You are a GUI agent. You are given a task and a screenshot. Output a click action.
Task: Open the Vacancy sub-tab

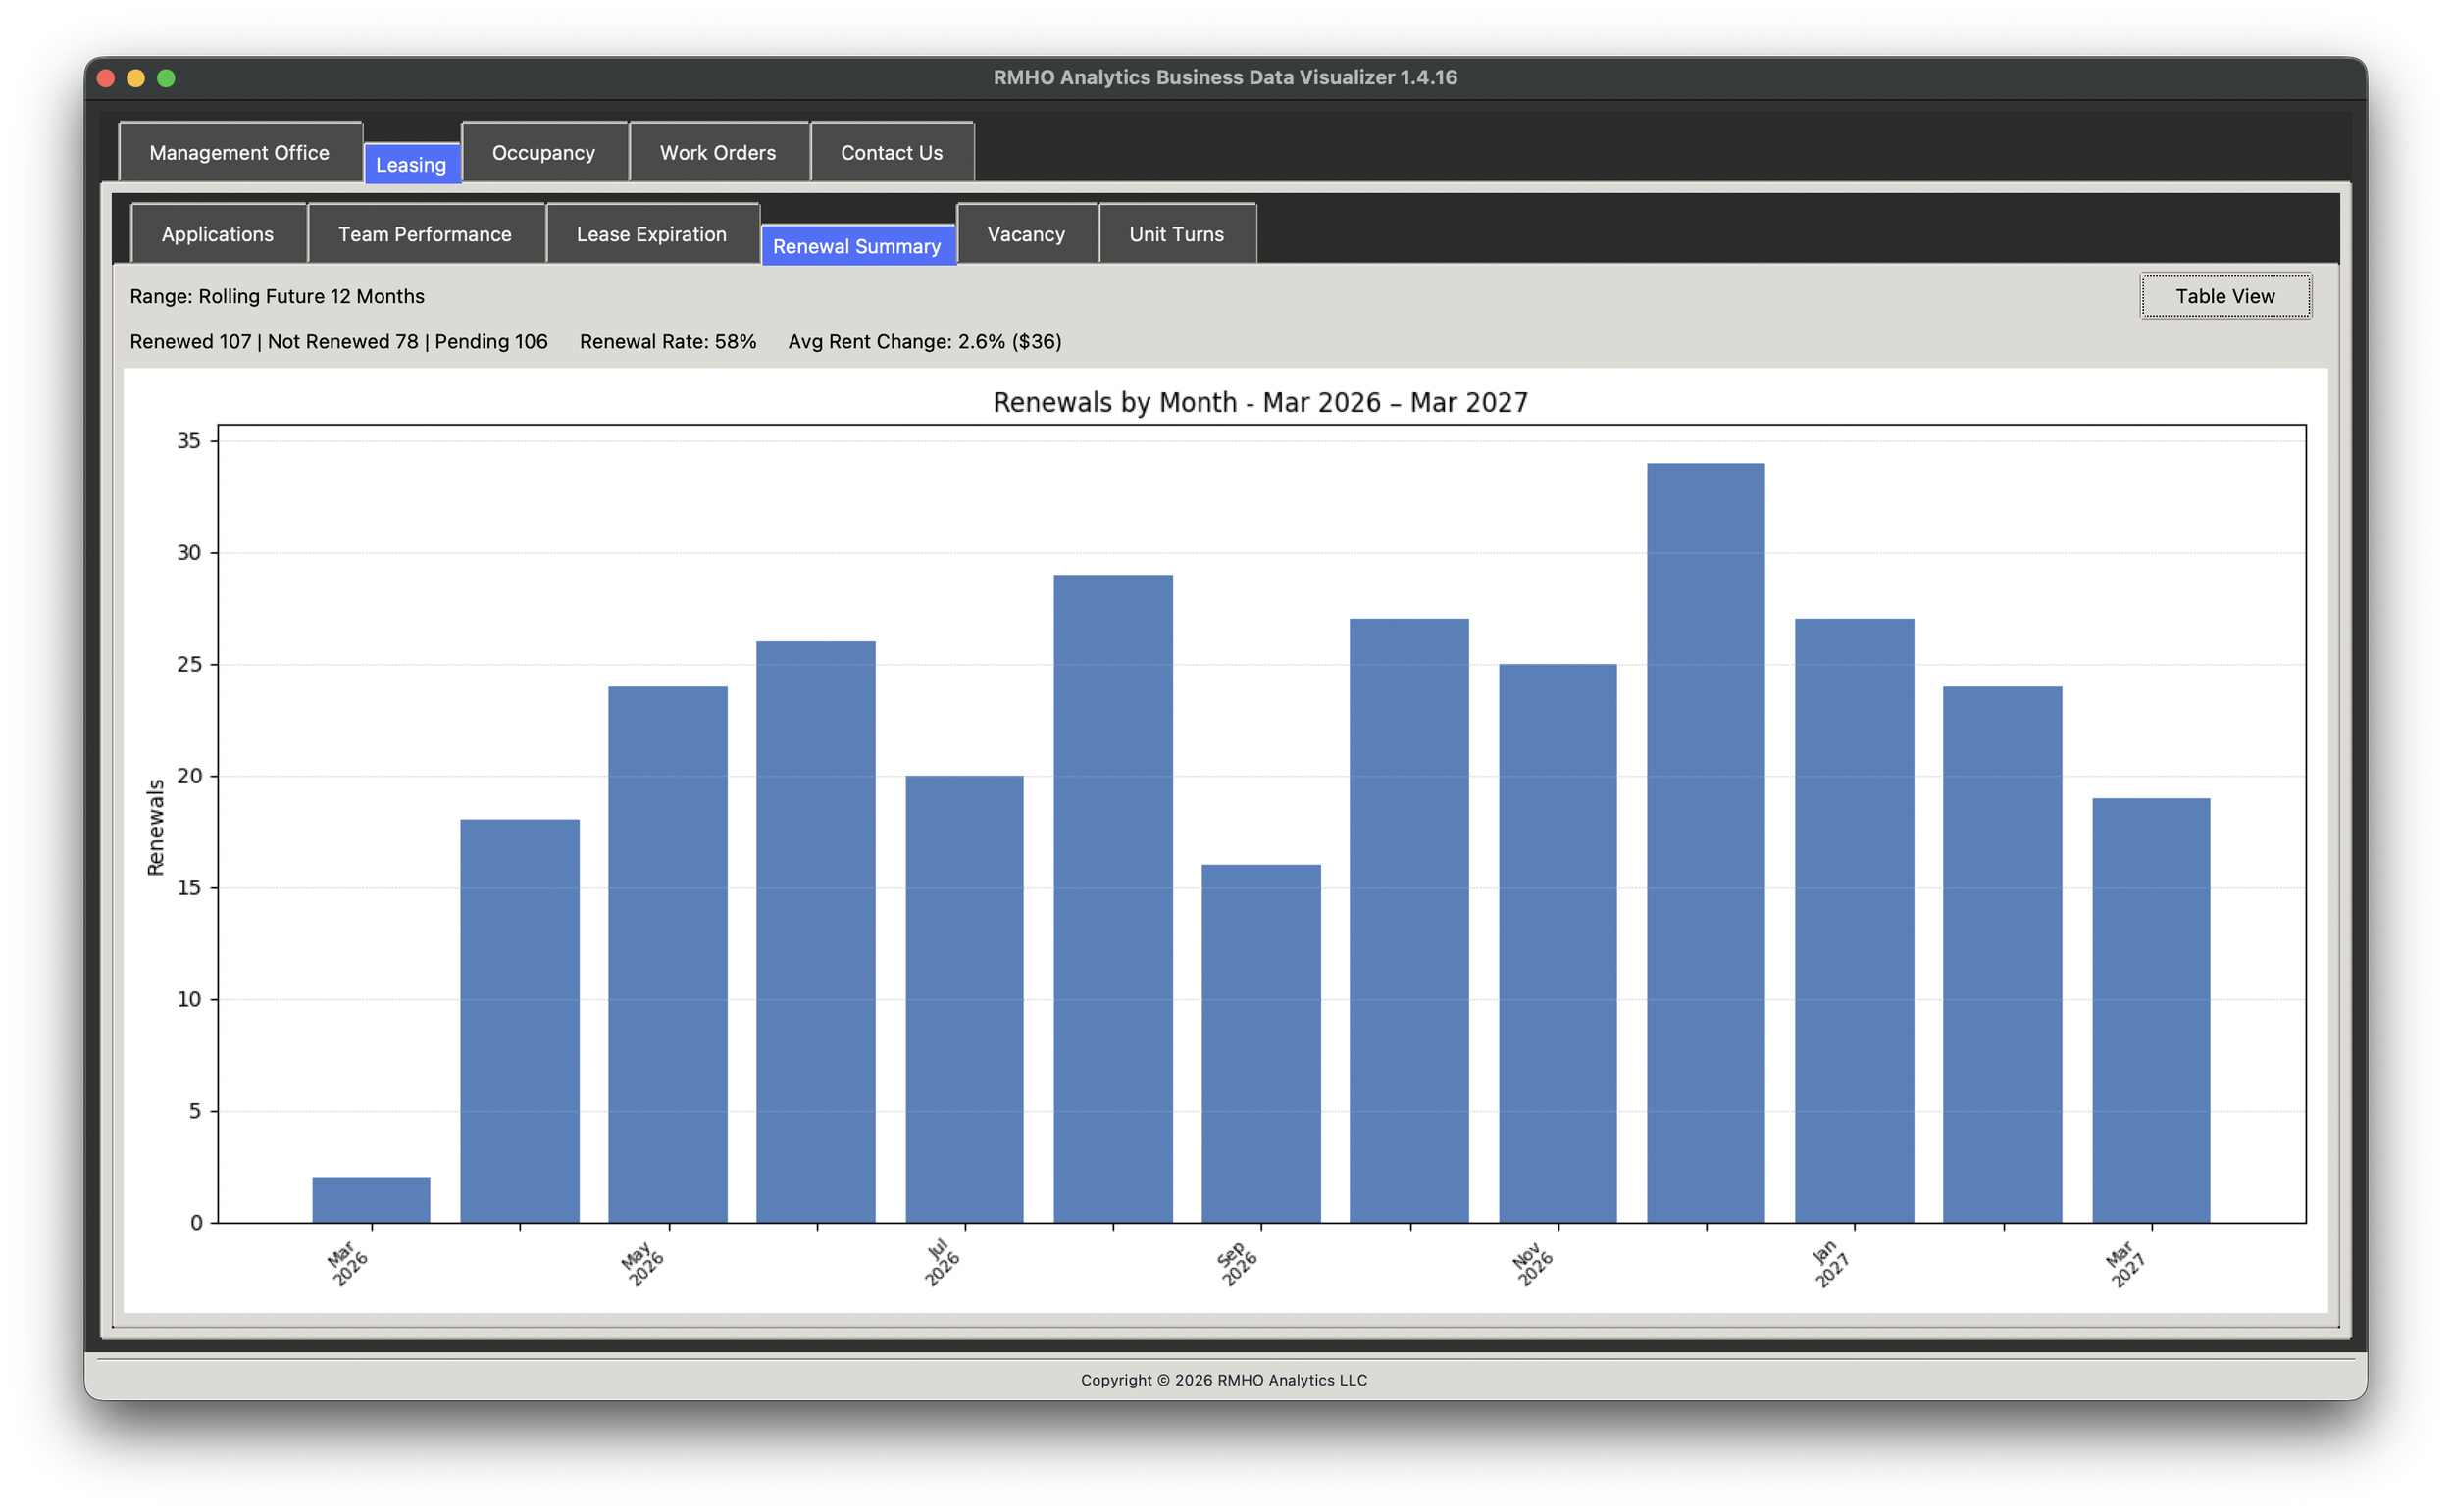click(1025, 234)
